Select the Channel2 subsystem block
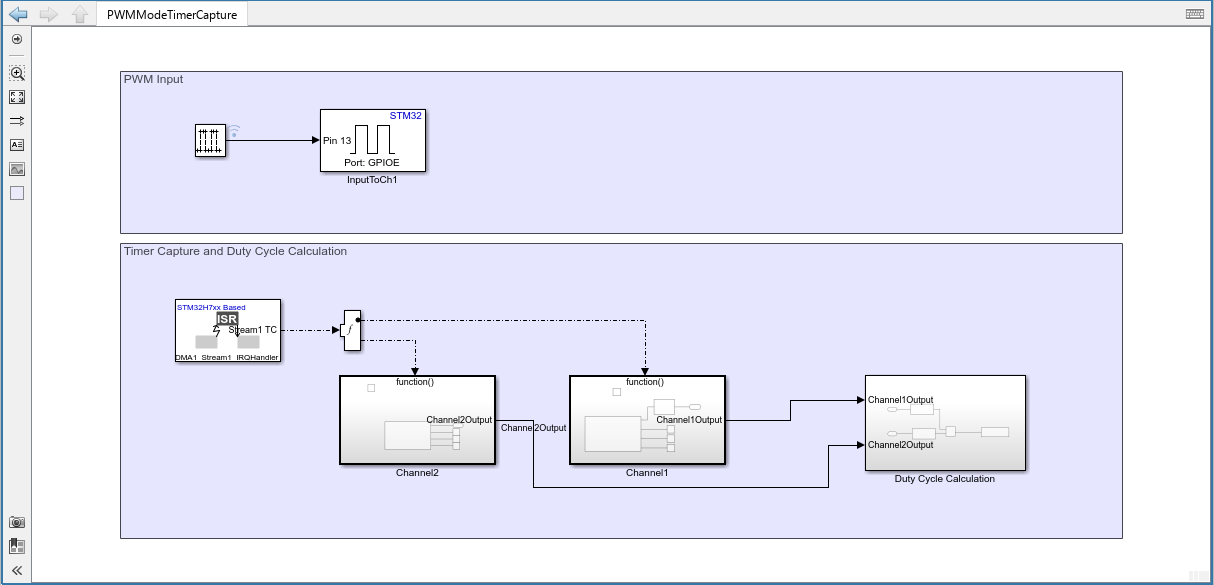 [417, 420]
